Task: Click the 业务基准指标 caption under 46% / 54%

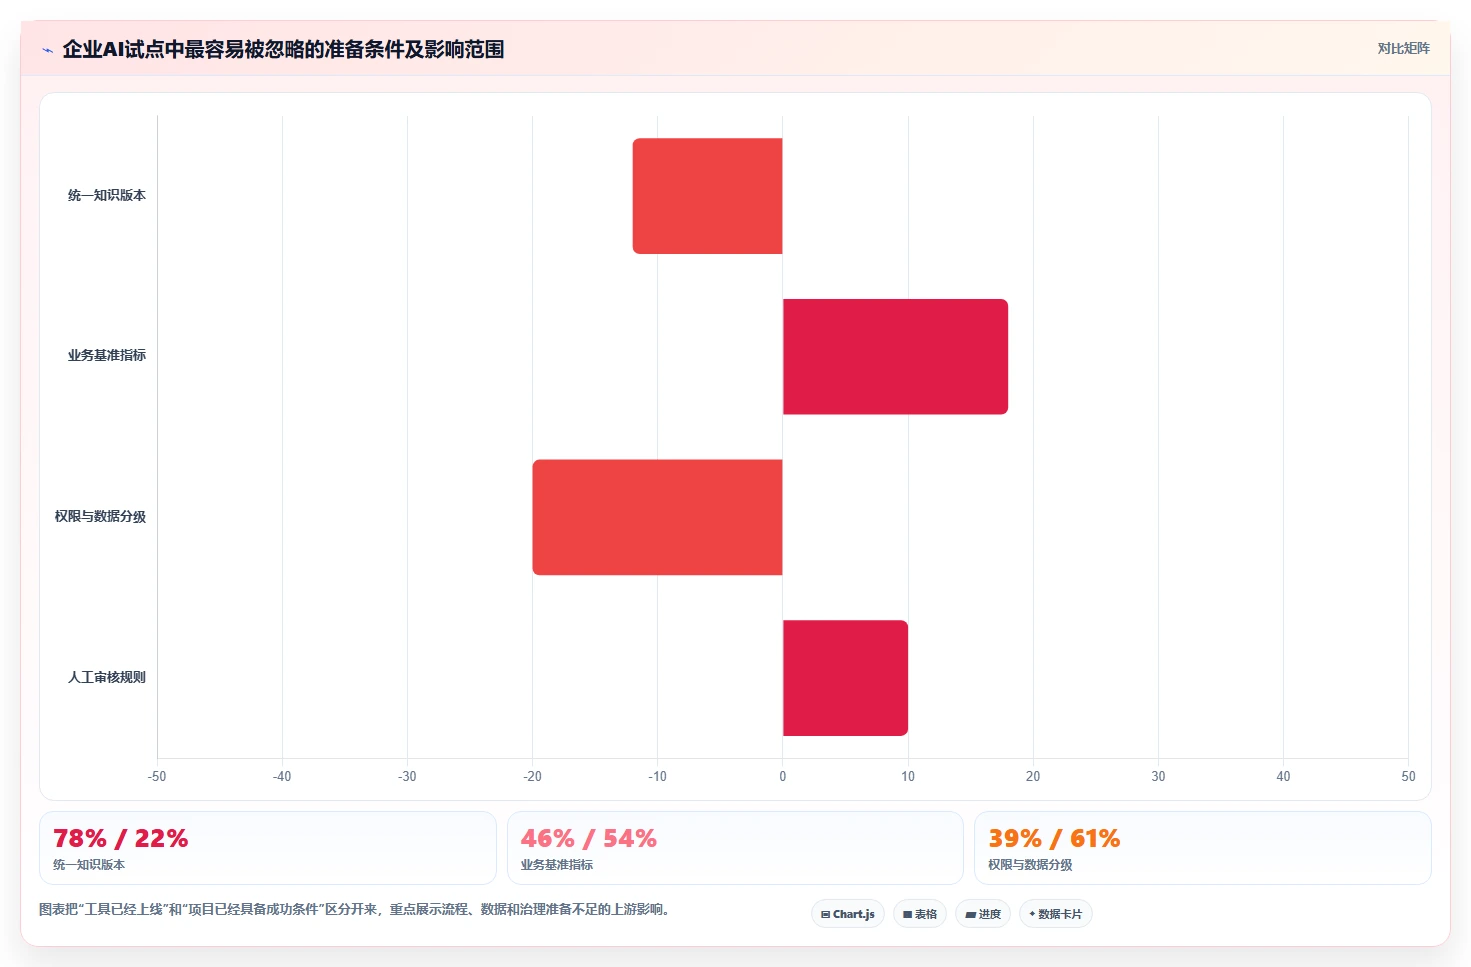Action: tap(557, 865)
